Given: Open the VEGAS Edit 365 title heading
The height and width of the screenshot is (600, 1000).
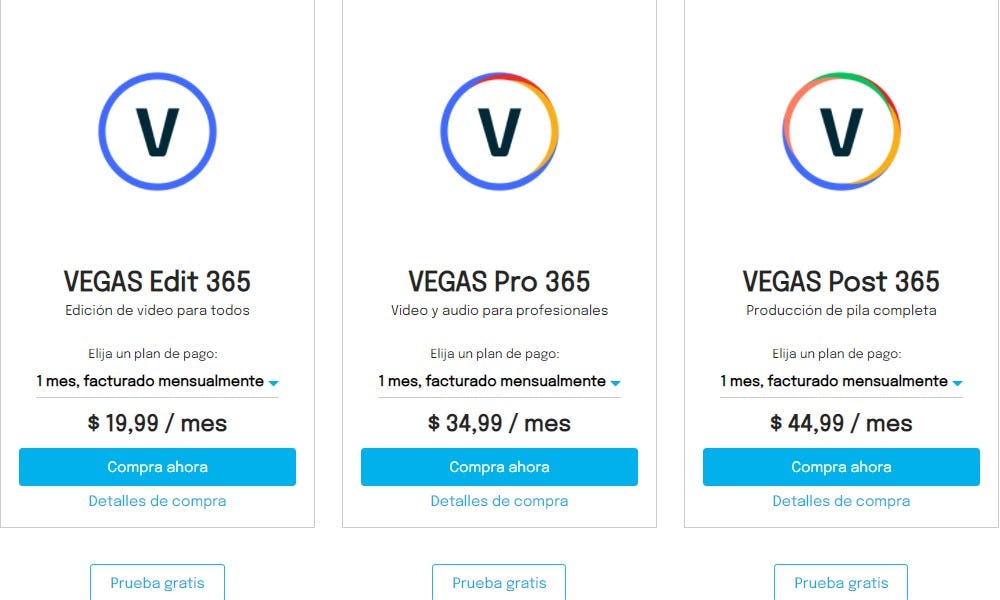Looking at the screenshot, I should (x=157, y=281).
